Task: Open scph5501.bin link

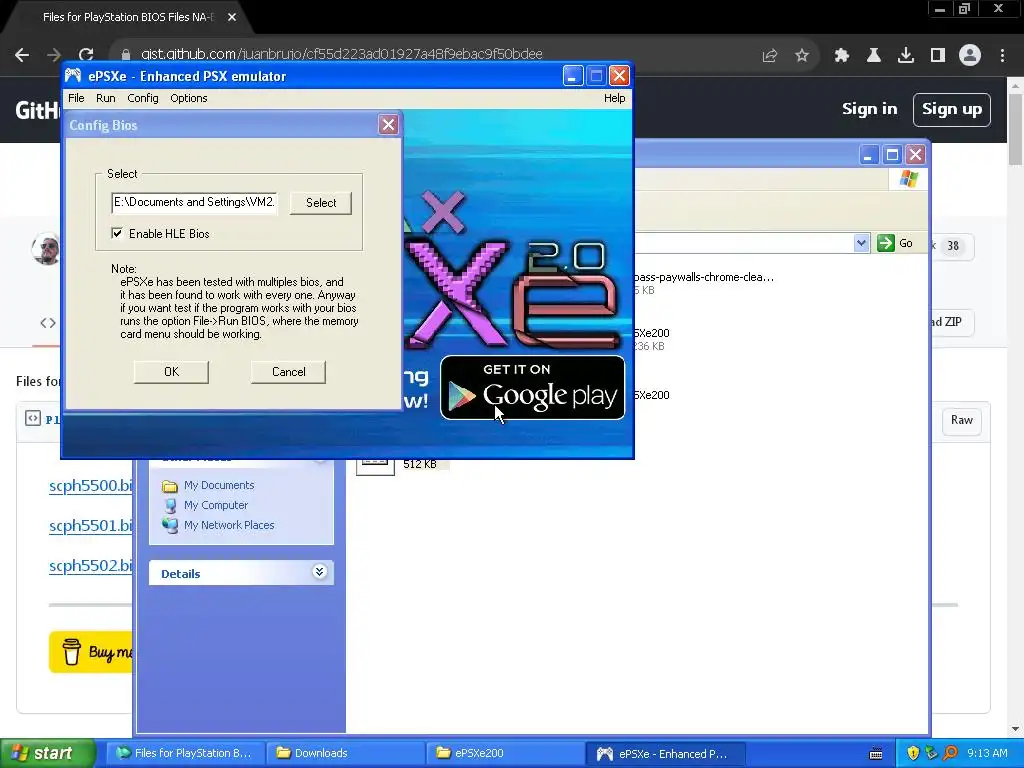Action: (x=91, y=525)
